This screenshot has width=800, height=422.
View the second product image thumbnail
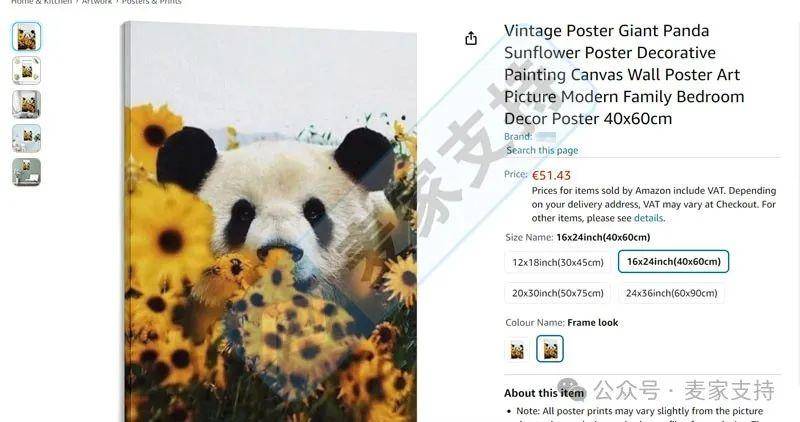[x=27, y=71]
